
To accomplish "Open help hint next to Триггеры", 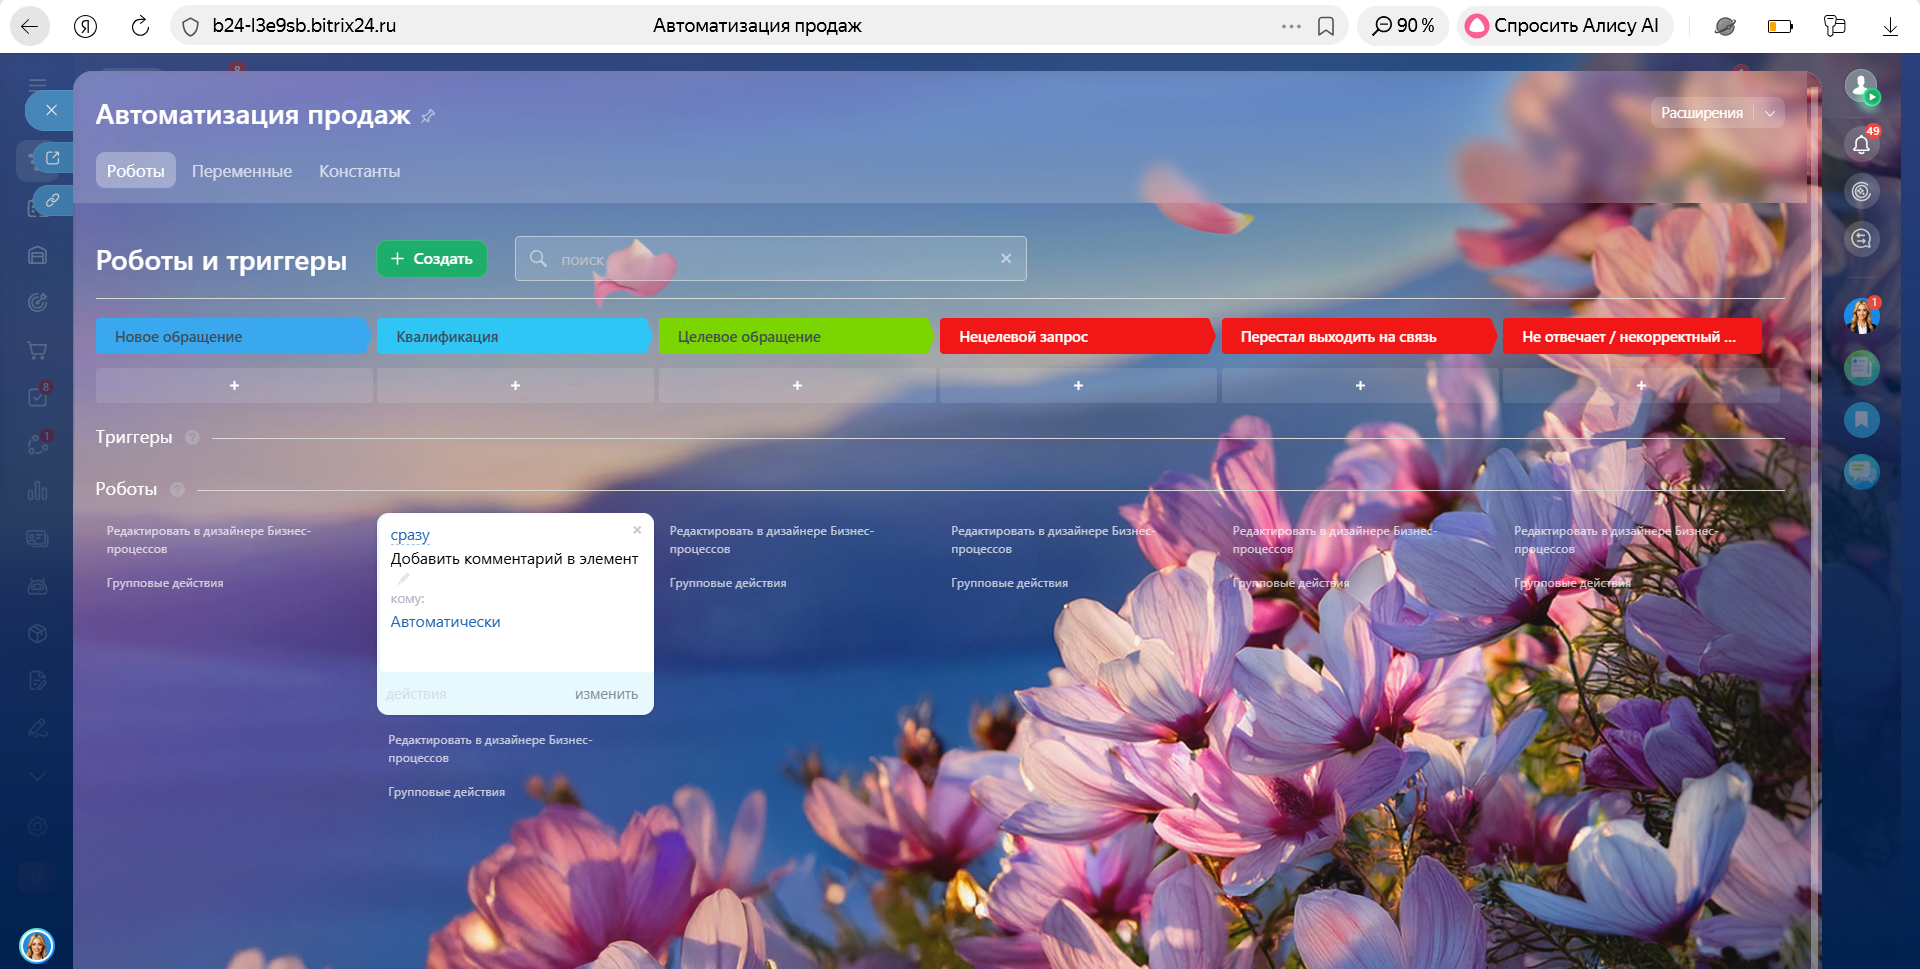I will click(x=192, y=438).
